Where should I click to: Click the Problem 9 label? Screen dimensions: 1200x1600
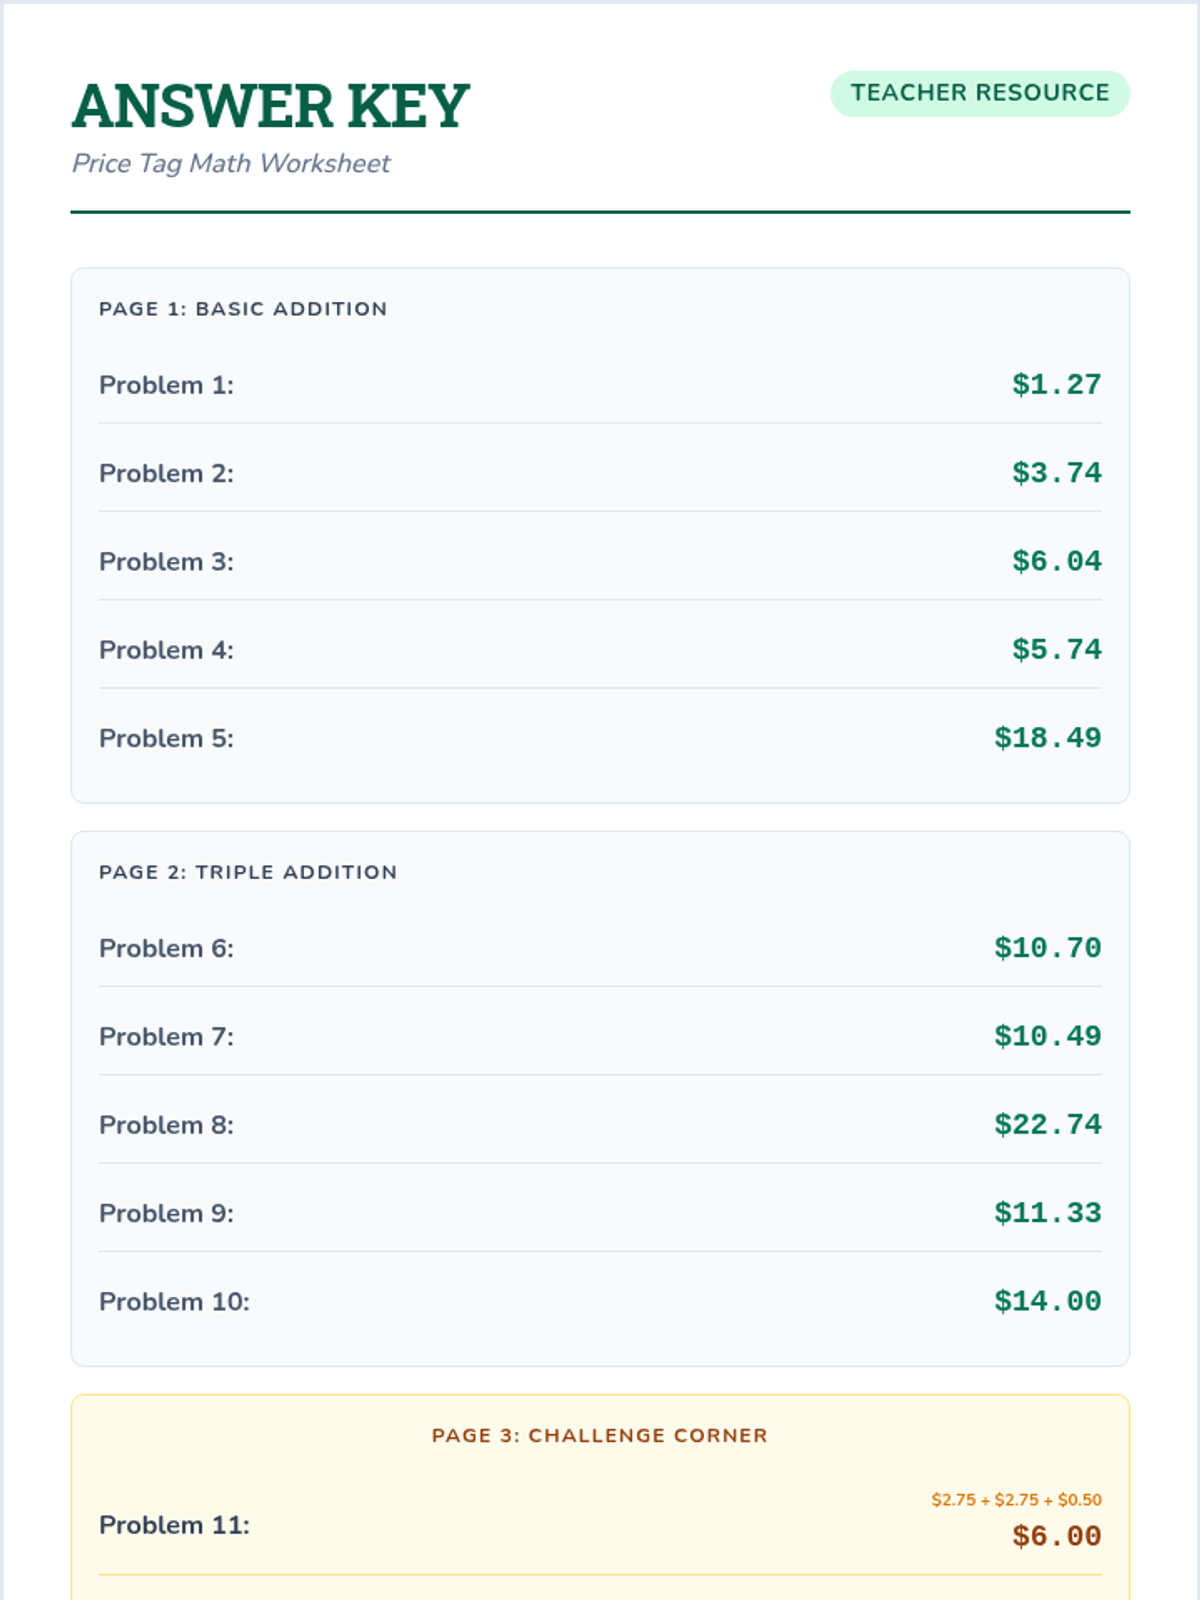(x=166, y=1213)
